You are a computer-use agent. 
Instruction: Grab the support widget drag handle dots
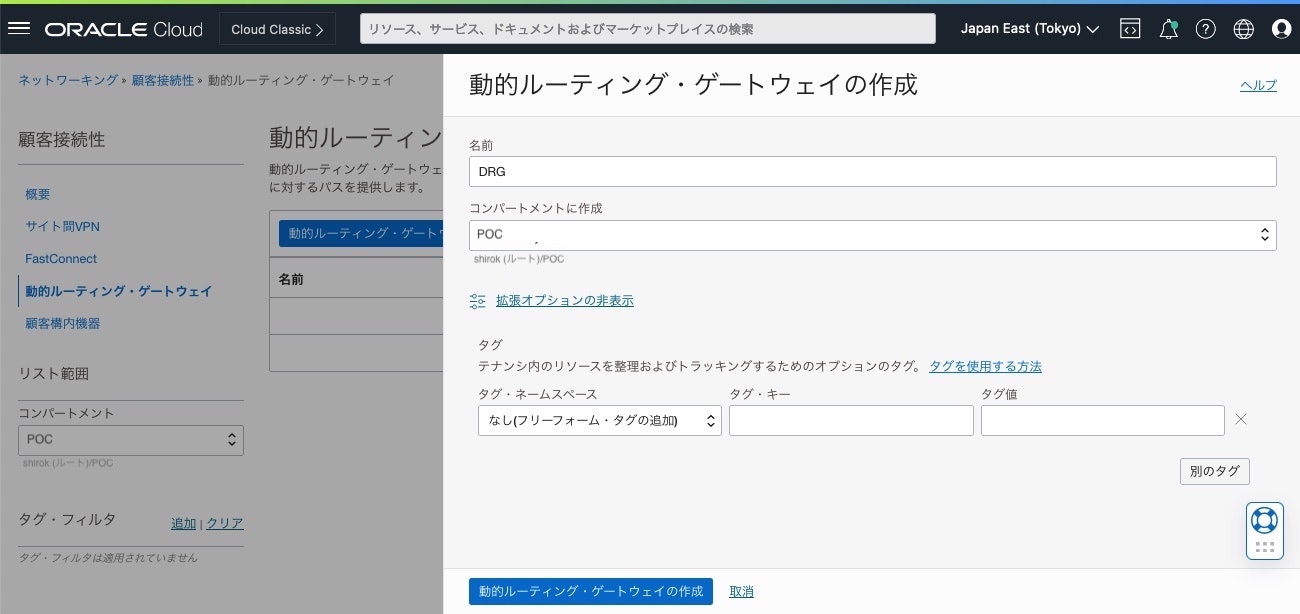(x=1264, y=547)
